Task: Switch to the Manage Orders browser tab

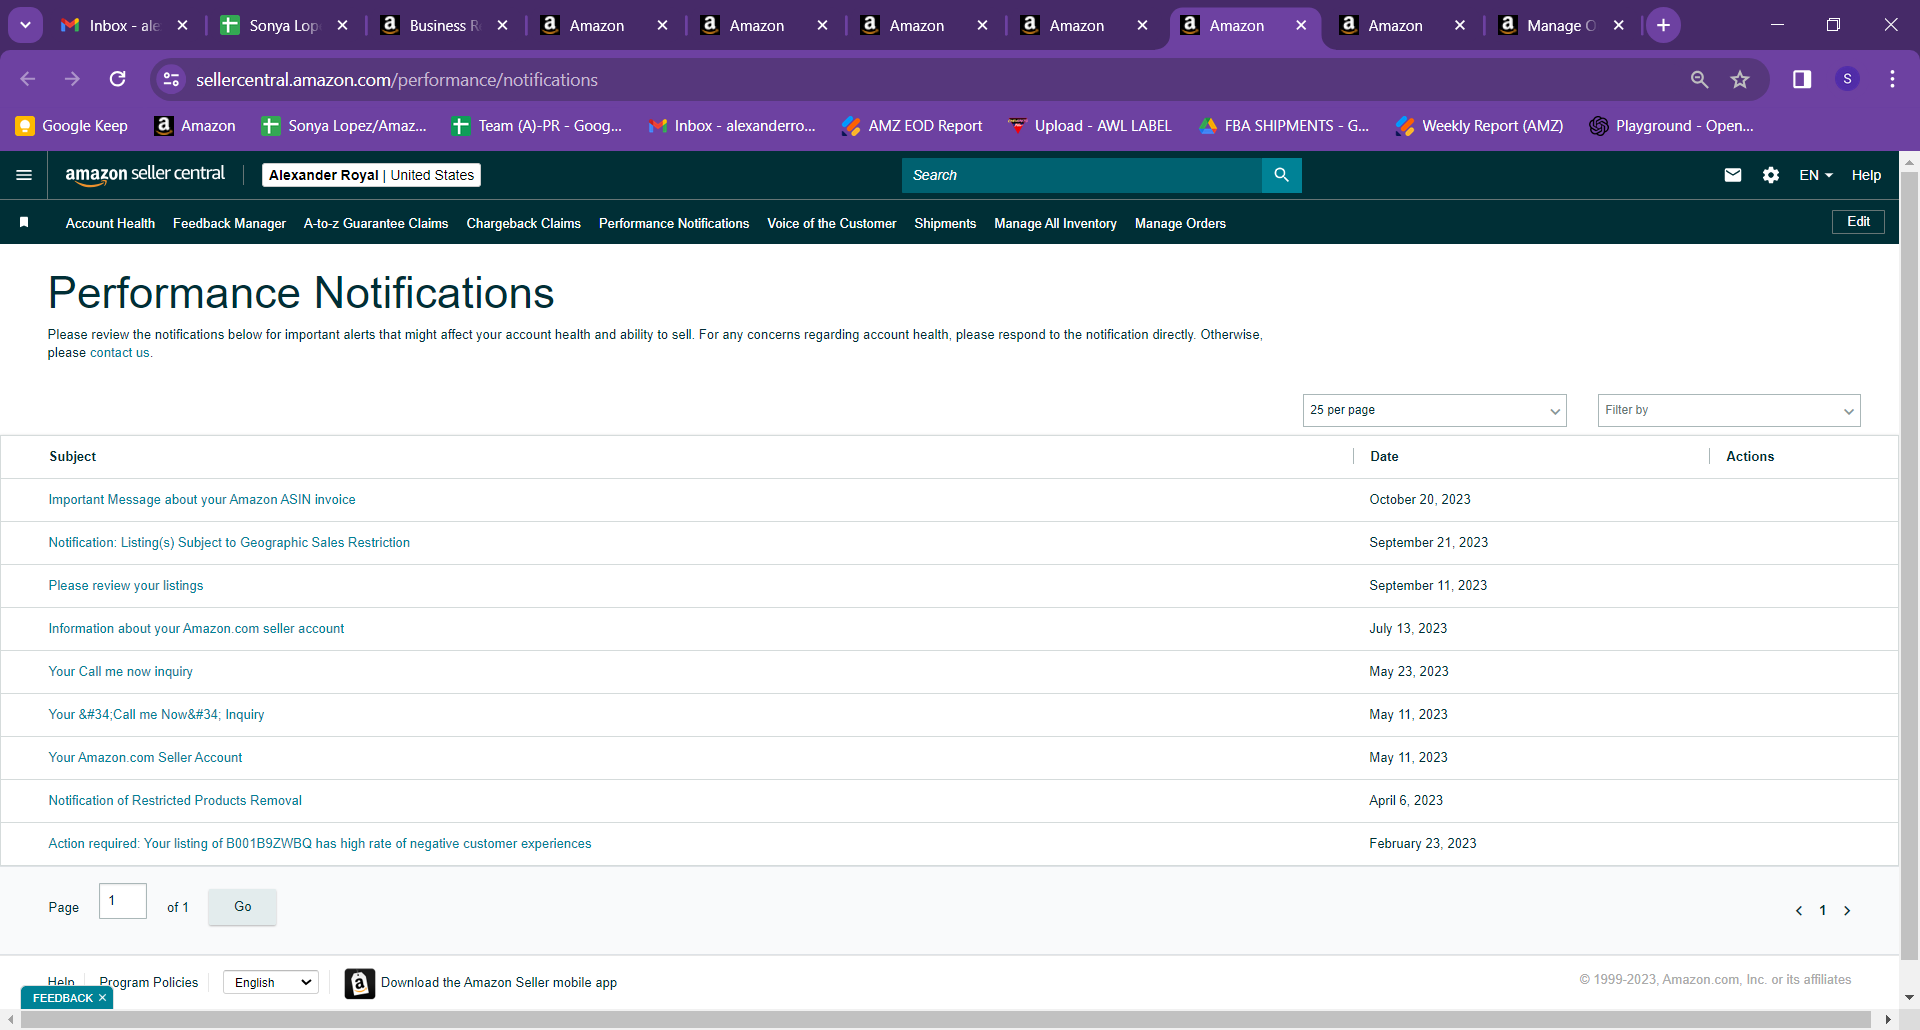Action: 1560,25
